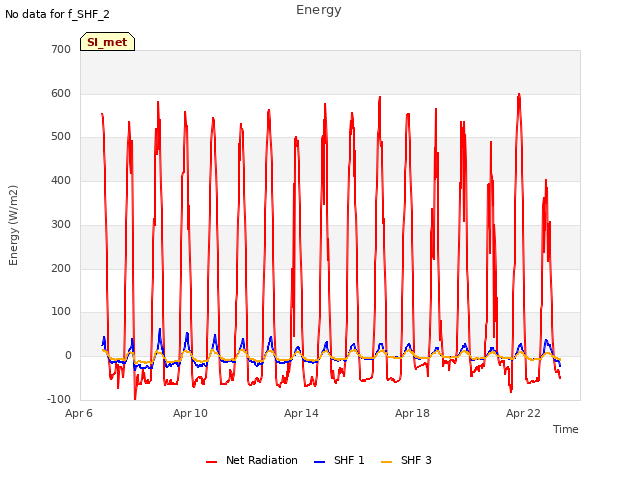Click the Apr 22 tick label
This screenshot has height=480, width=640.
[523, 413]
